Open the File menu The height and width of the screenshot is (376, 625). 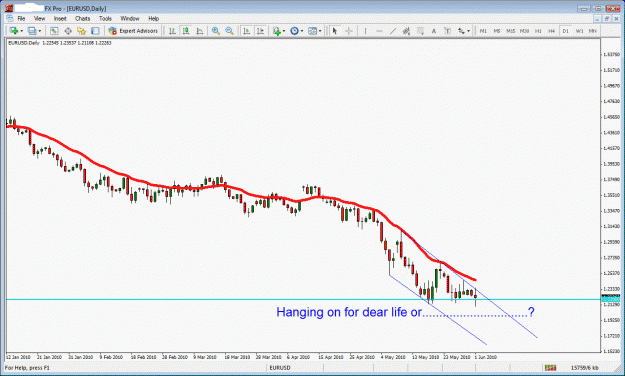(x=21, y=19)
